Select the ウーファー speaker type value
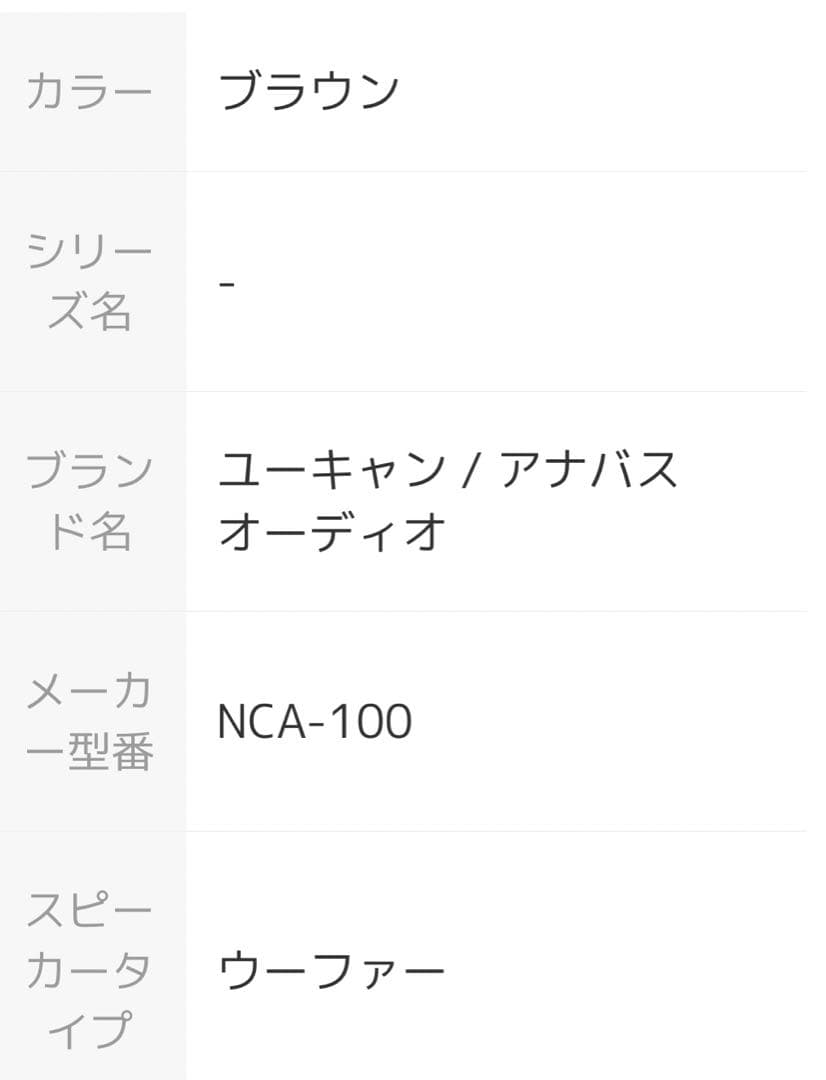 tap(331, 970)
